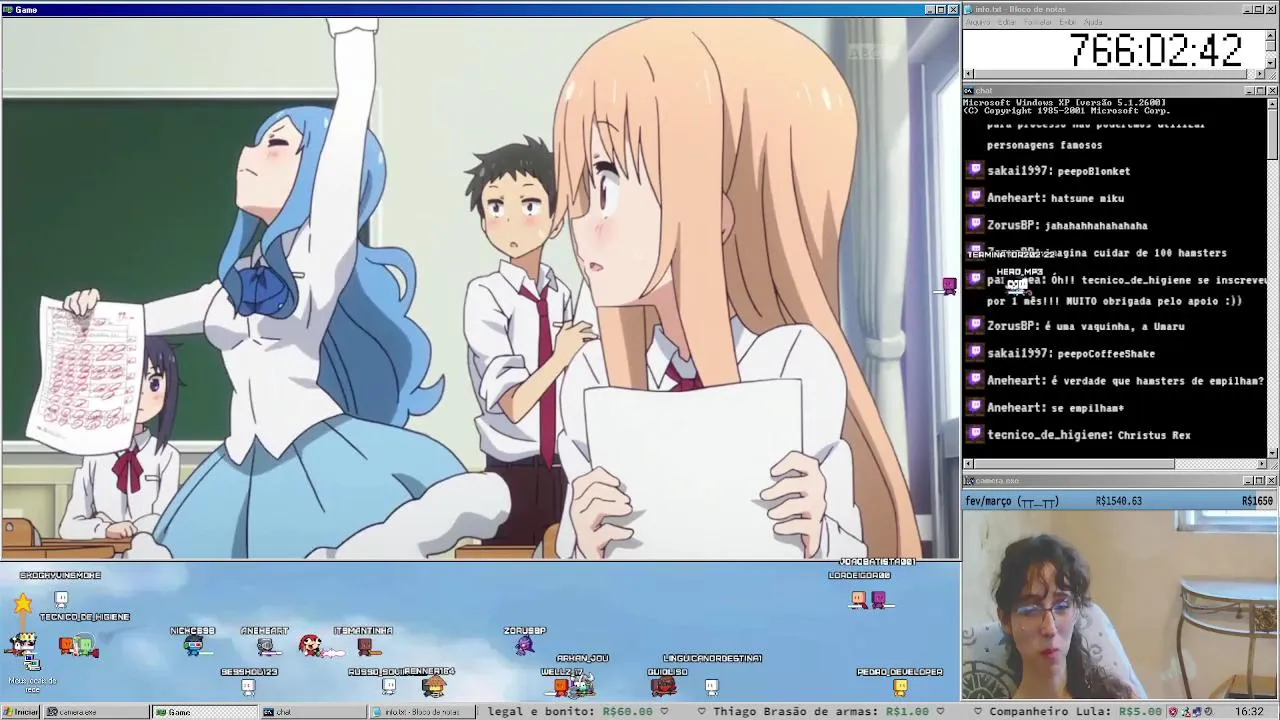Image resolution: width=1280 pixels, height=720 pixels.
Task: Select the SKOGKYUINGMOHE white cube character
Action: tap(61, 598)
